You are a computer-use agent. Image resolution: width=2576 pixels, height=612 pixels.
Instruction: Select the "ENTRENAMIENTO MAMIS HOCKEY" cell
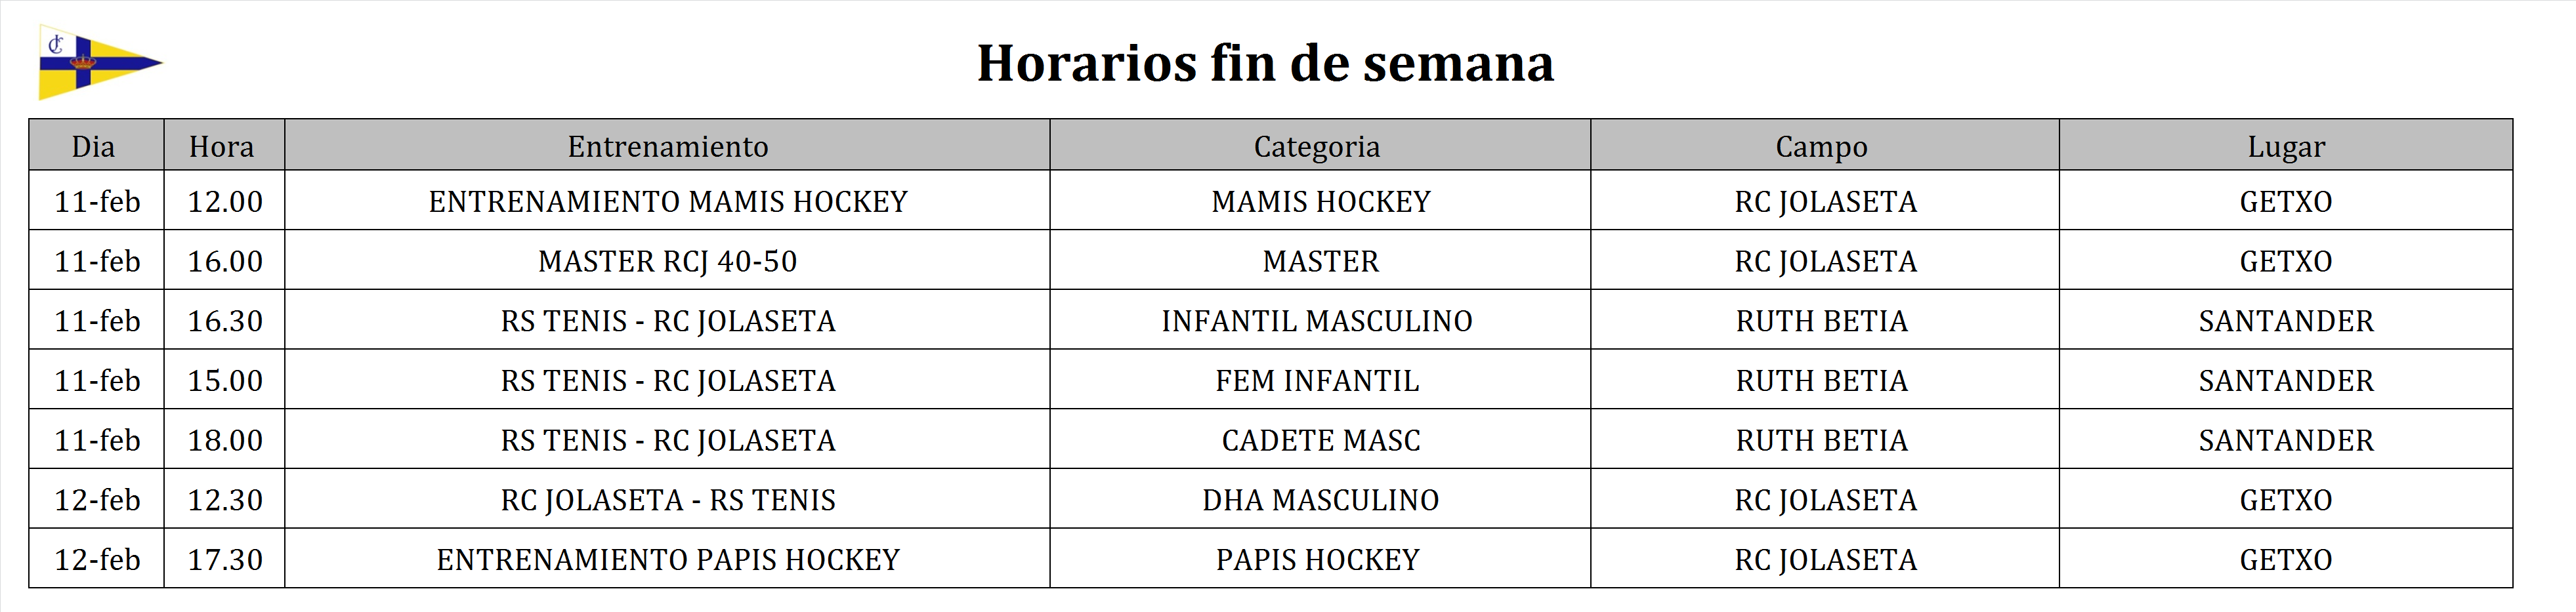point(668,202)
